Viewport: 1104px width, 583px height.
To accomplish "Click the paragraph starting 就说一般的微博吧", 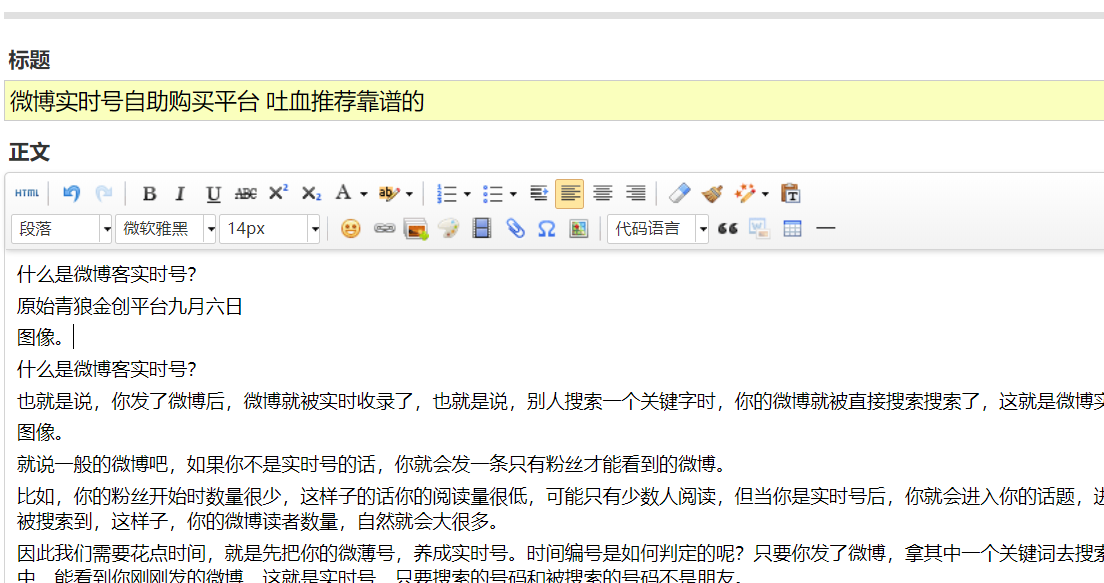I will coord(371,464).
